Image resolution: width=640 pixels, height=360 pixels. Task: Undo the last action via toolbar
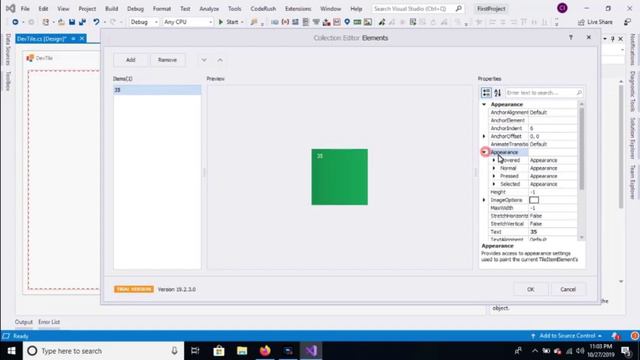96,22
